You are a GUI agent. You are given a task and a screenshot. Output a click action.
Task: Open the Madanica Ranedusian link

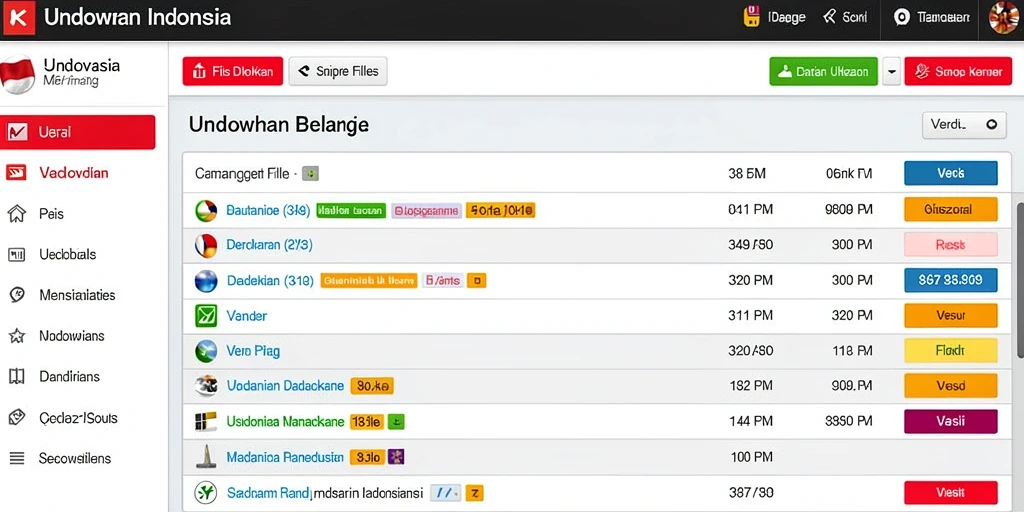(285, 457)
